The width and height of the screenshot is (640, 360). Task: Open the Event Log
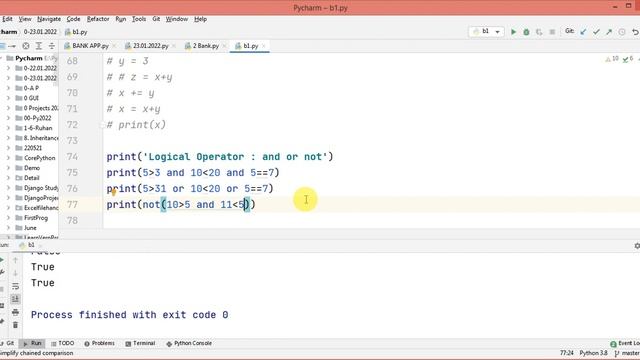point(625,343)
